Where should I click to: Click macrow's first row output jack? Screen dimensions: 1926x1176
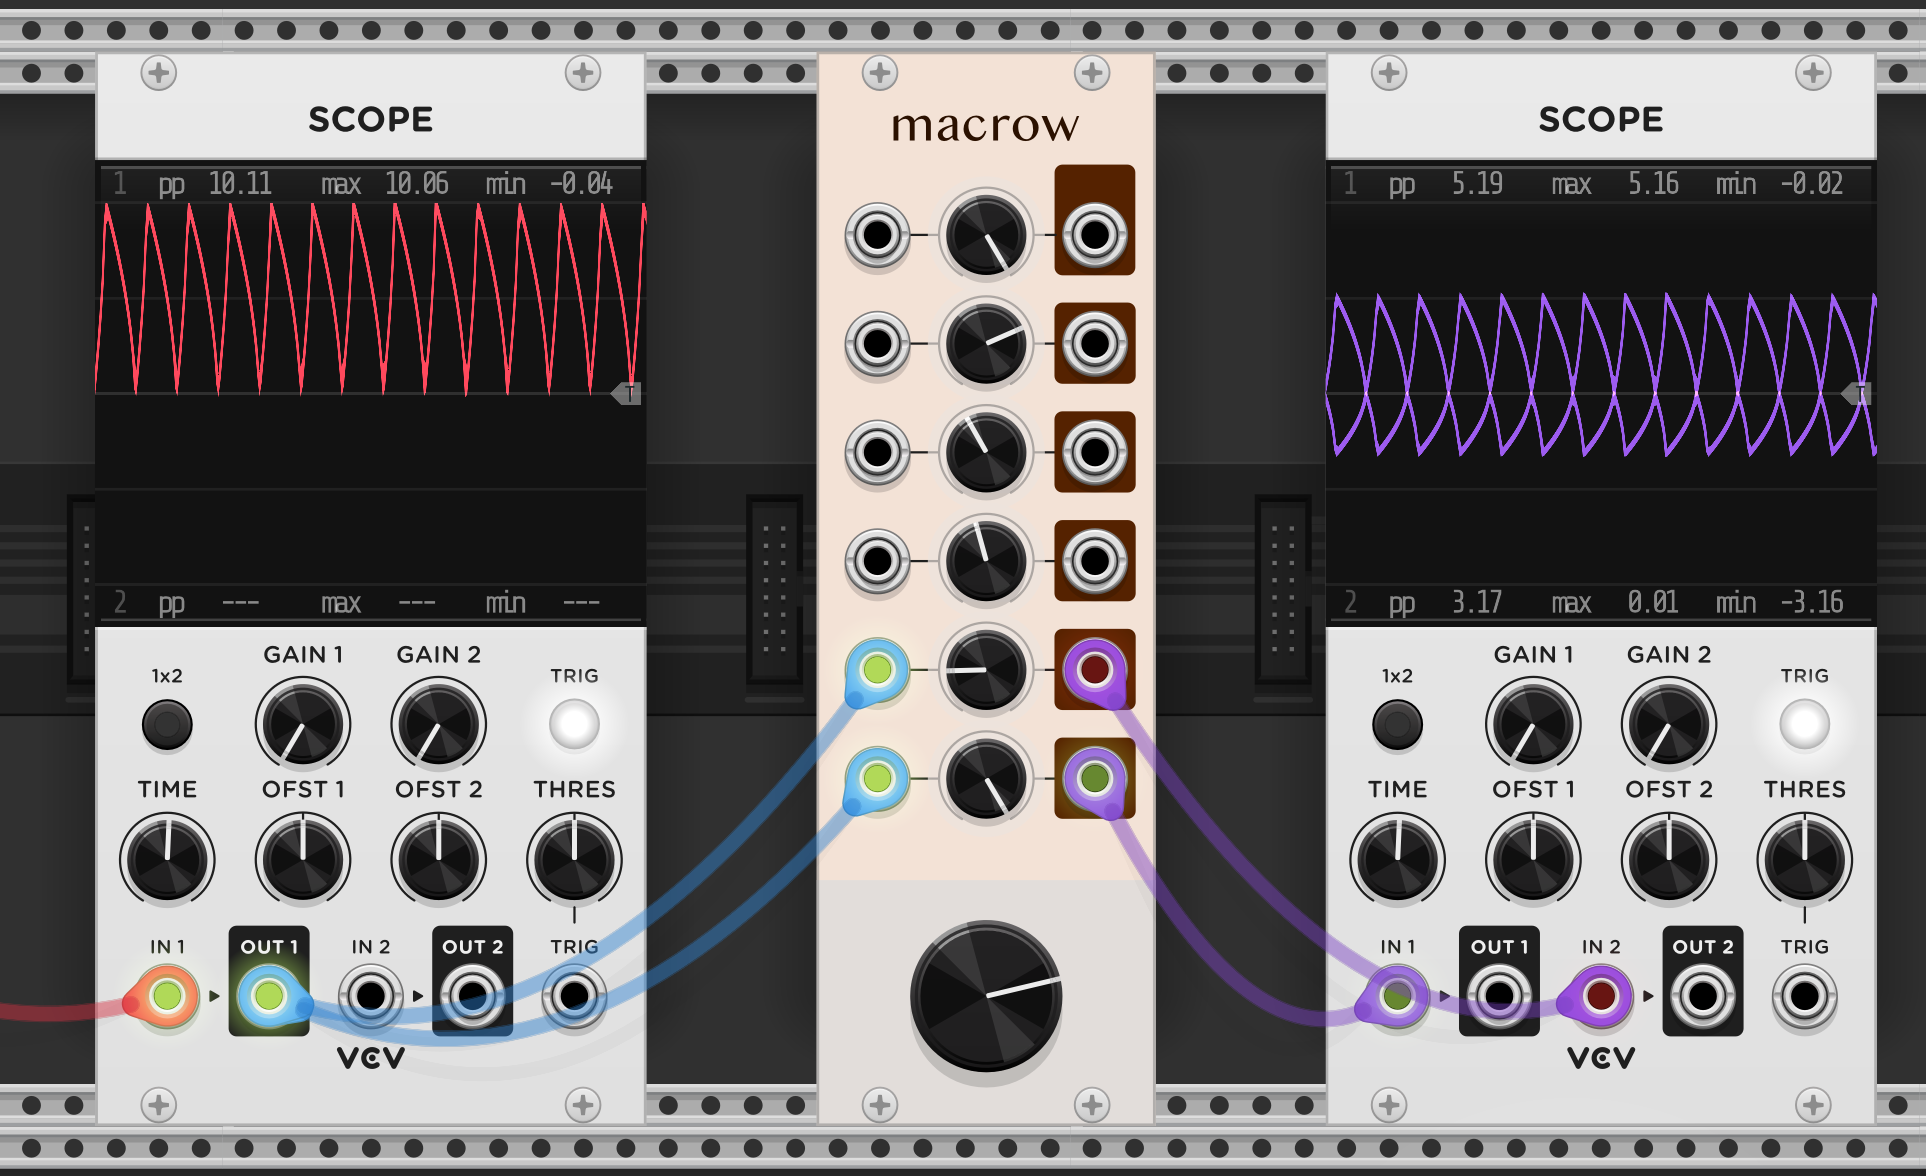pyautogui.click(x=1094, y=236)
